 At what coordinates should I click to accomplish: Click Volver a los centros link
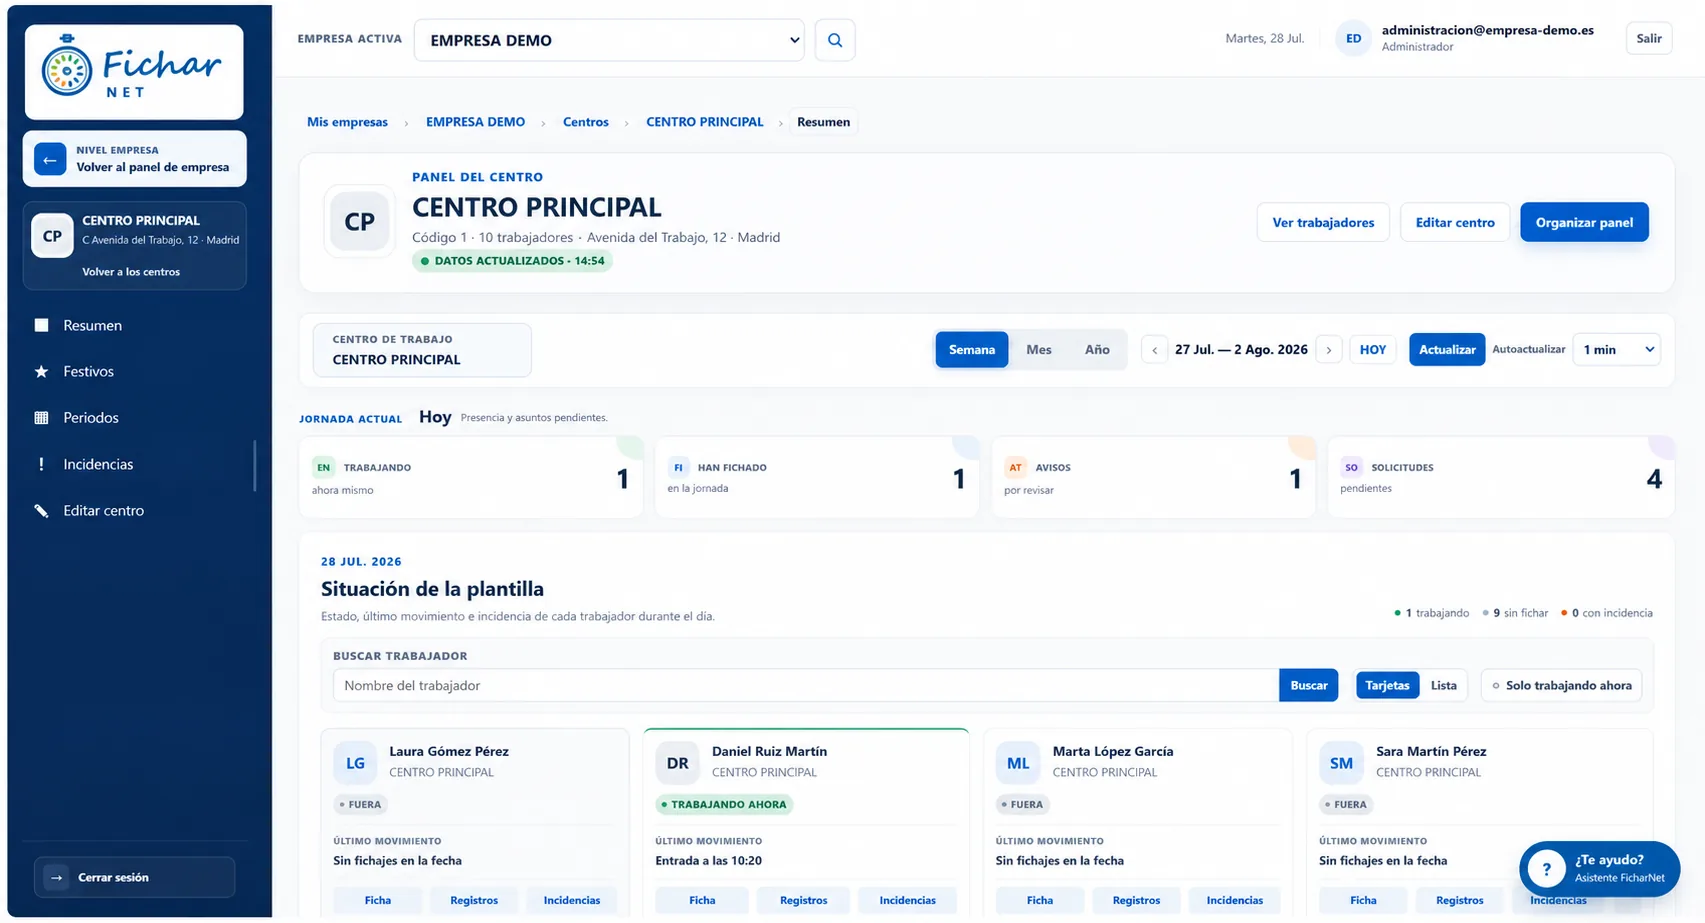(x=131, y=272)
